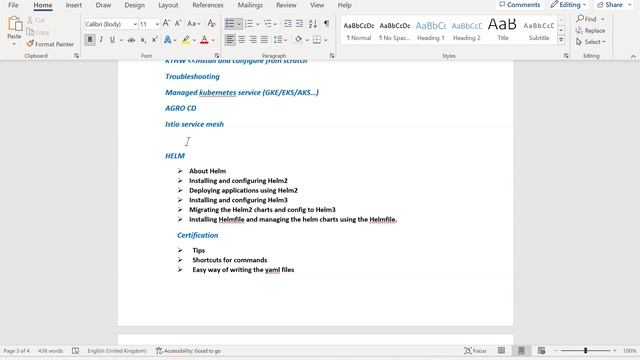
Task: Switch to the References tab
Action: pyautogui.click(x=208, y=5)
